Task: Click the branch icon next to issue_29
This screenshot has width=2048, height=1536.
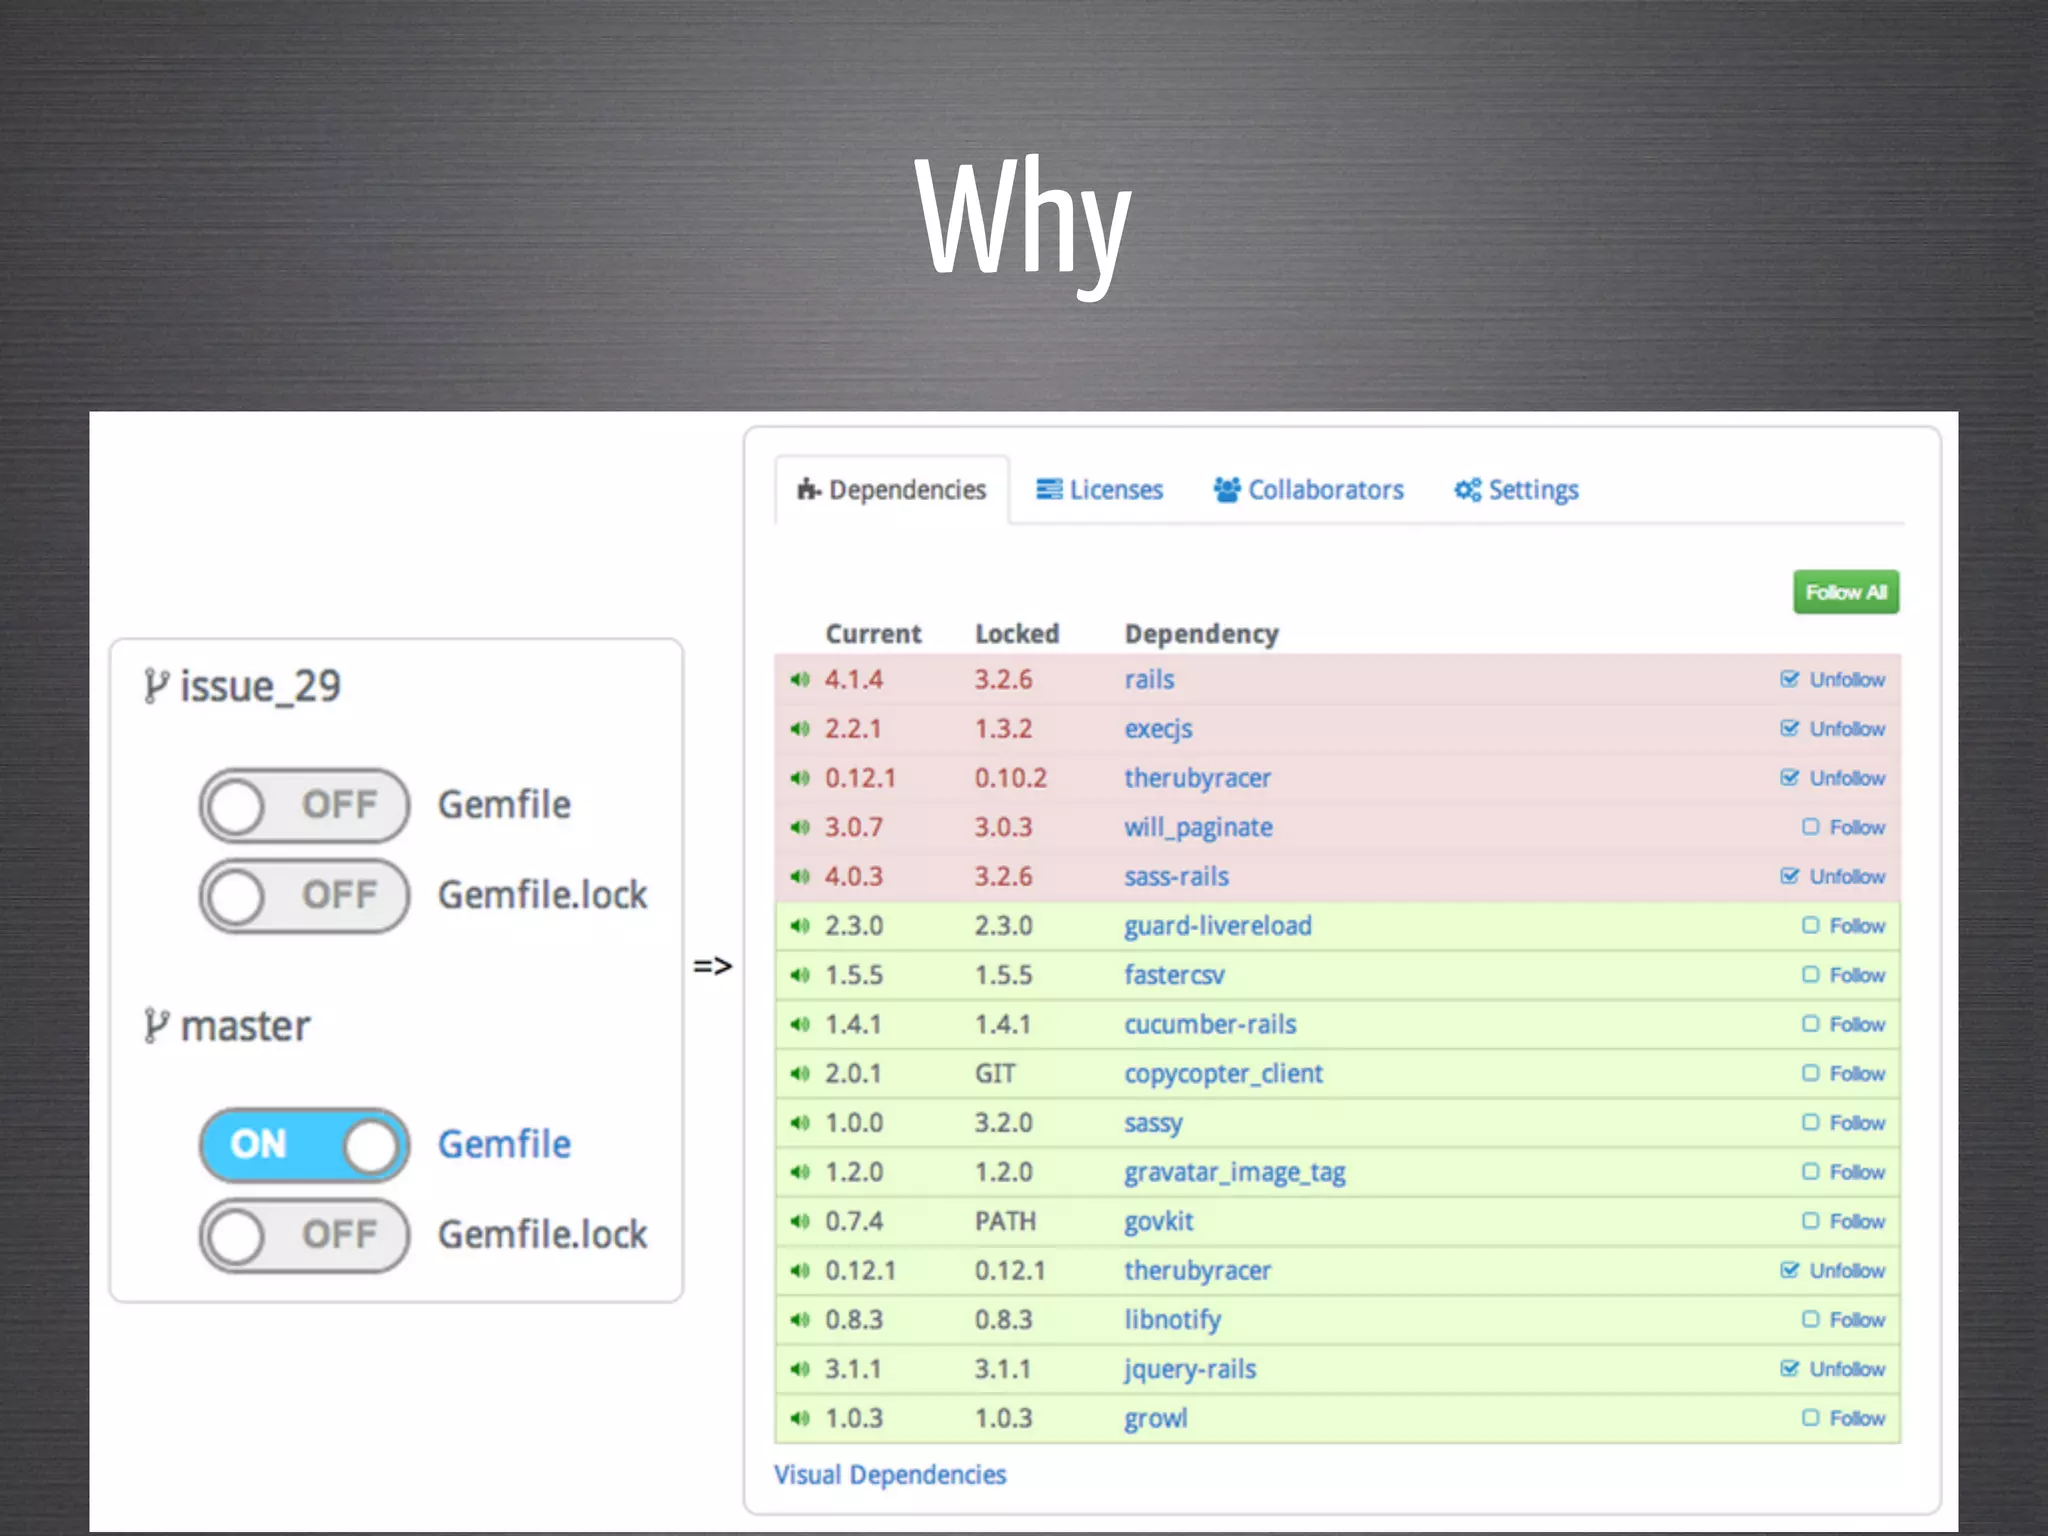Action: pos(156,686)
